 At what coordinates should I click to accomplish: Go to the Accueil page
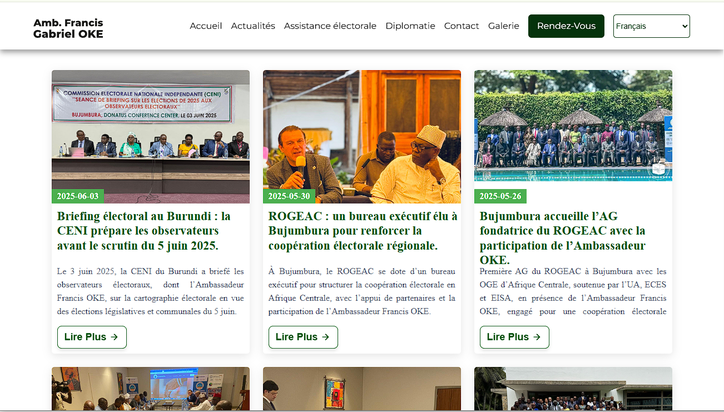205,26
